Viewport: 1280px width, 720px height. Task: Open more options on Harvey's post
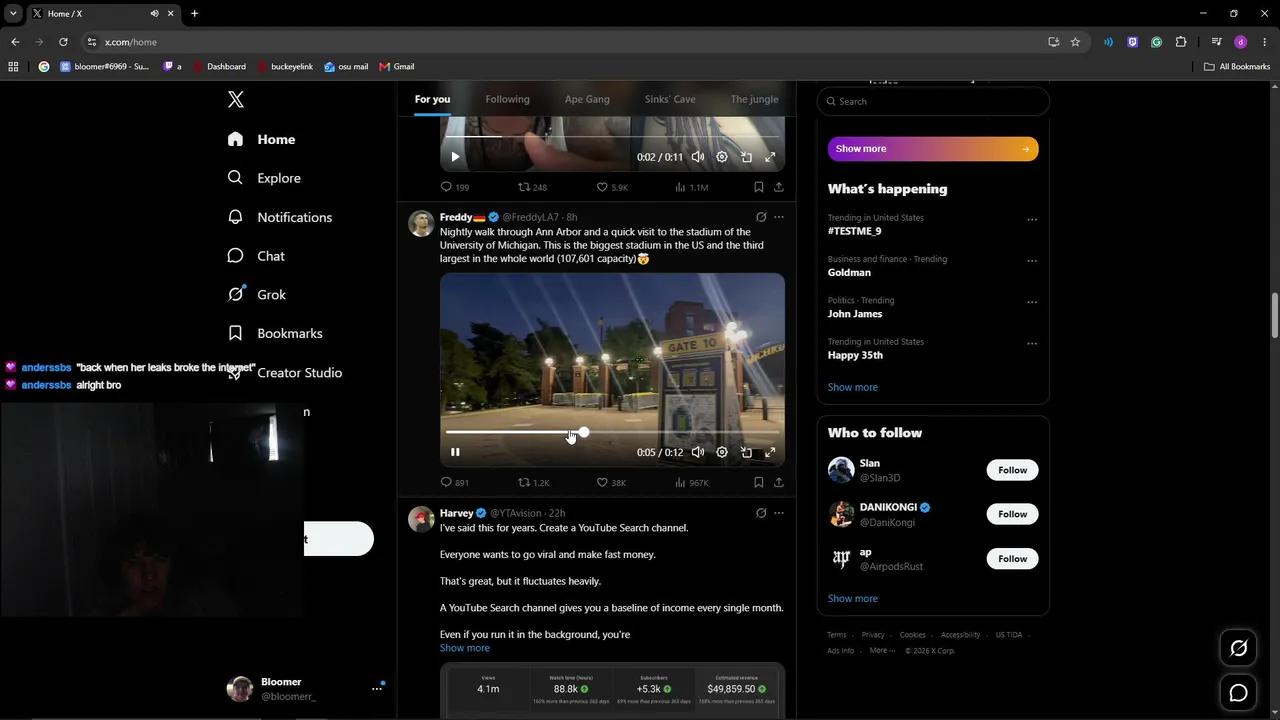(x=779, y=513)
